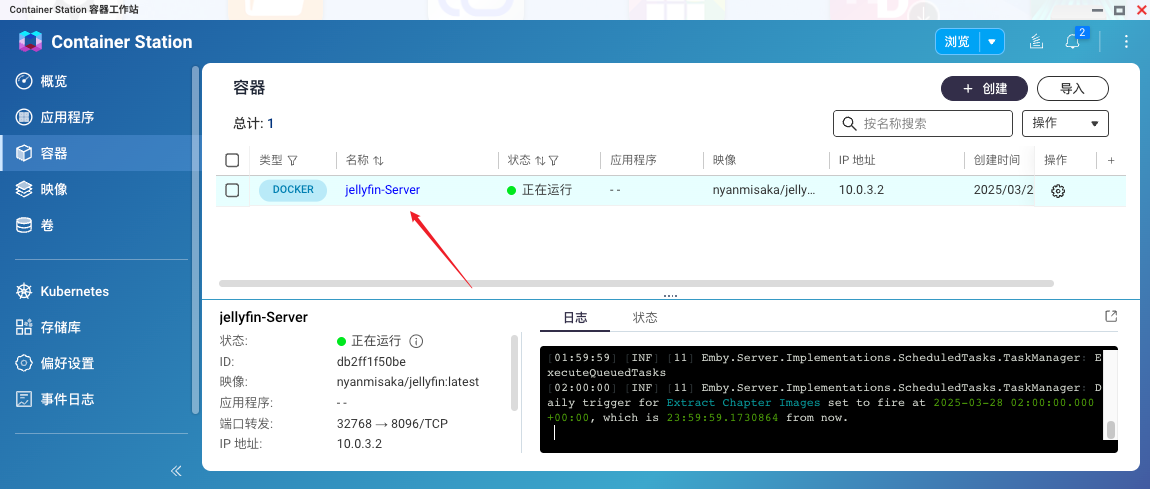Open the 概览 overview page

click(54, 81)
